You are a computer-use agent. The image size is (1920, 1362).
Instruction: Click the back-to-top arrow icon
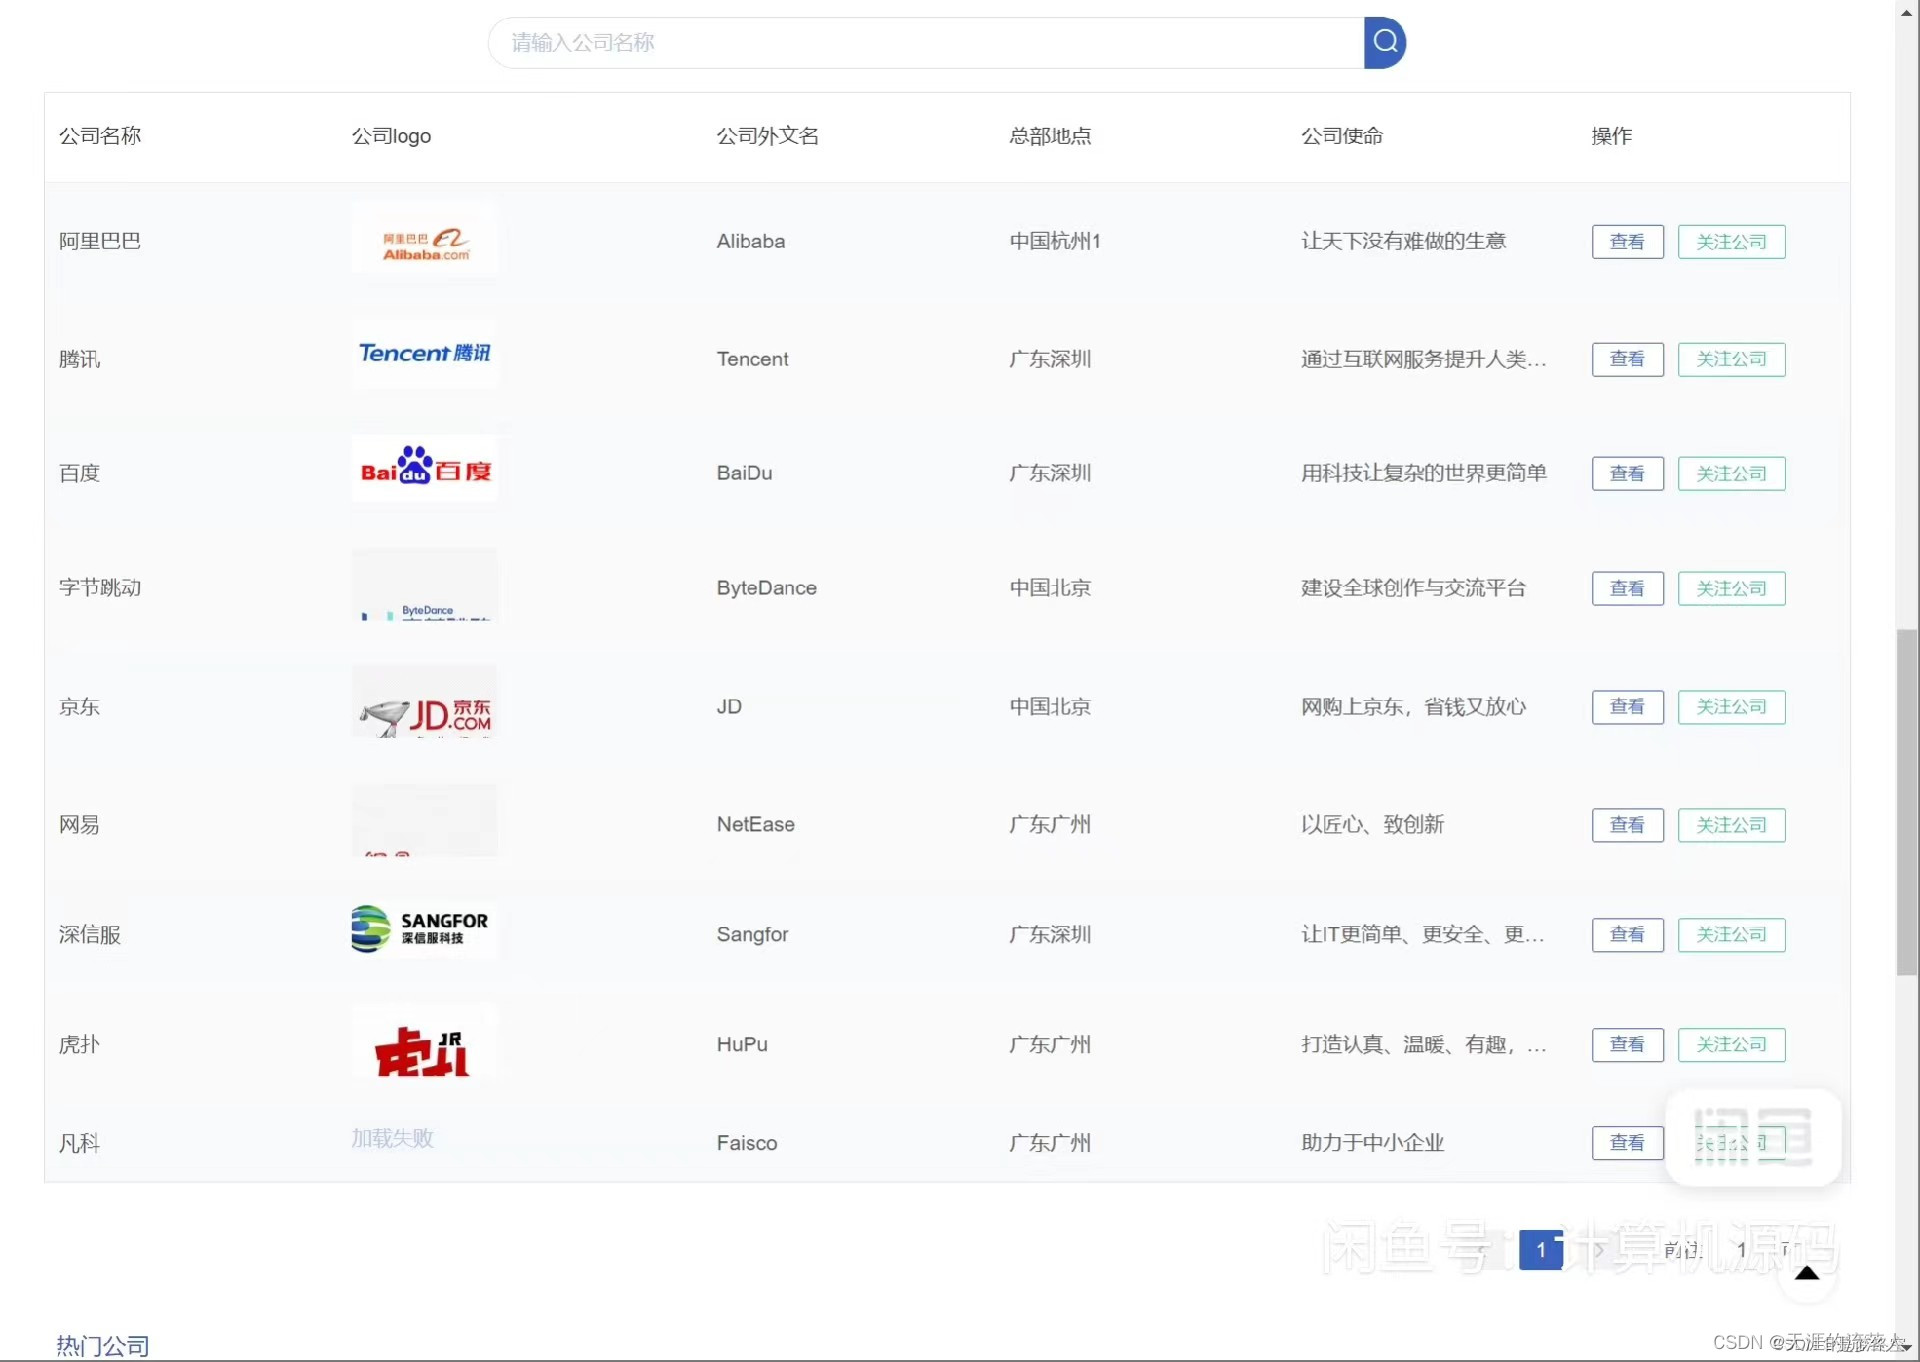(x=1806, y=1274)
